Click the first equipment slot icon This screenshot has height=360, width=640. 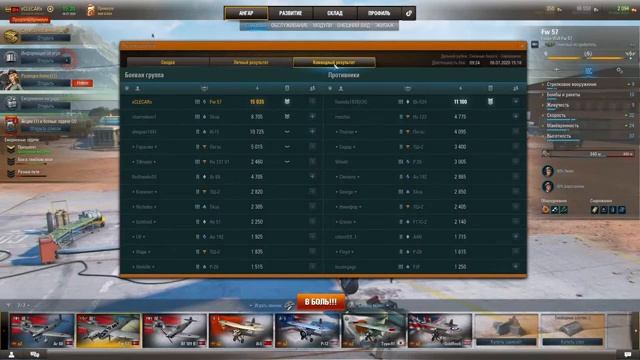(545, 210)
